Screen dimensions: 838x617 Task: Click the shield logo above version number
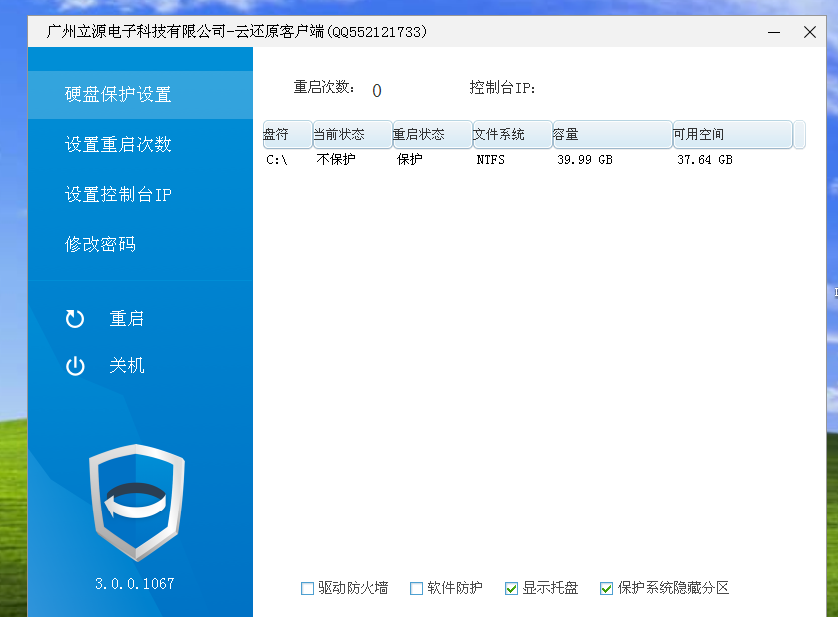point(137,503)
